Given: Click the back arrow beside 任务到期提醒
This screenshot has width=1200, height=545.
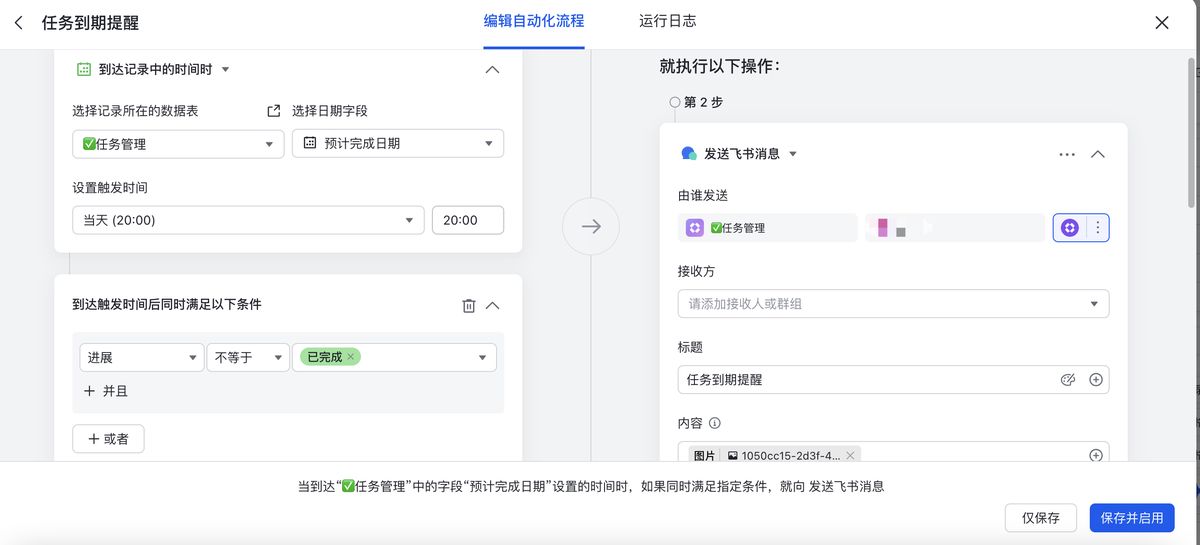Looking at the screenshot, I should pos(19,23).
